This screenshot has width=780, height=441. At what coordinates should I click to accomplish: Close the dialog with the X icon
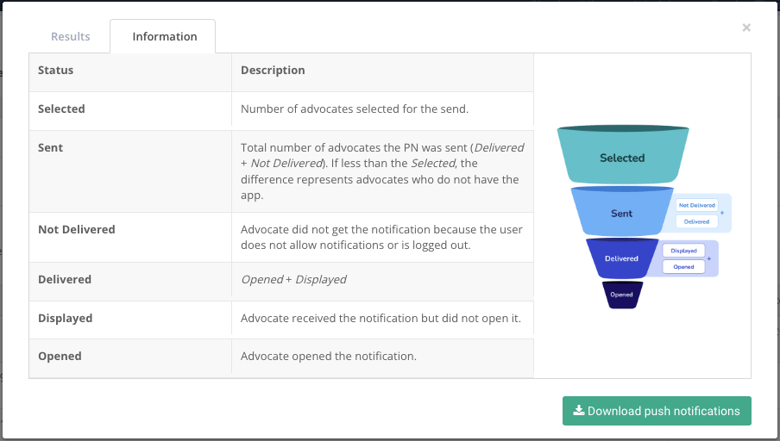coord(746,27)
